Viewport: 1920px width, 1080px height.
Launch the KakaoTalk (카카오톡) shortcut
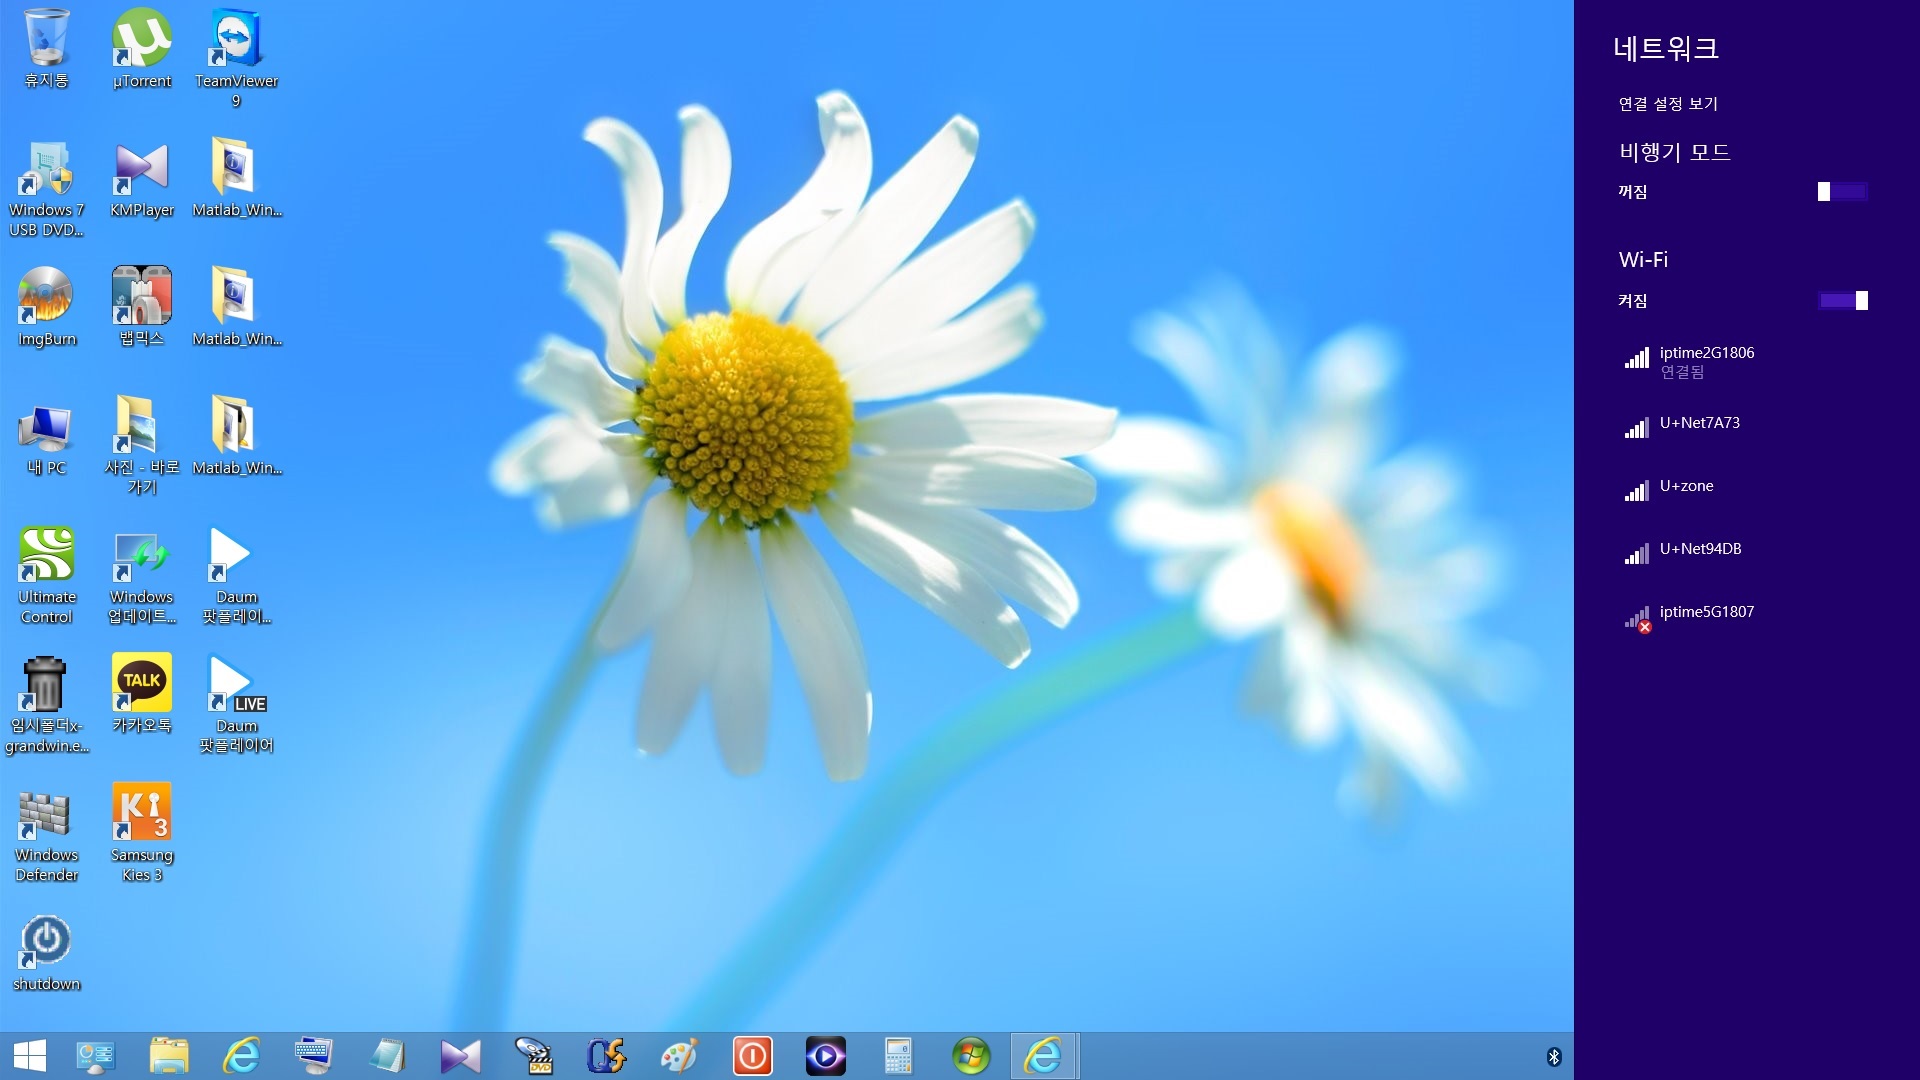point(142,693)
